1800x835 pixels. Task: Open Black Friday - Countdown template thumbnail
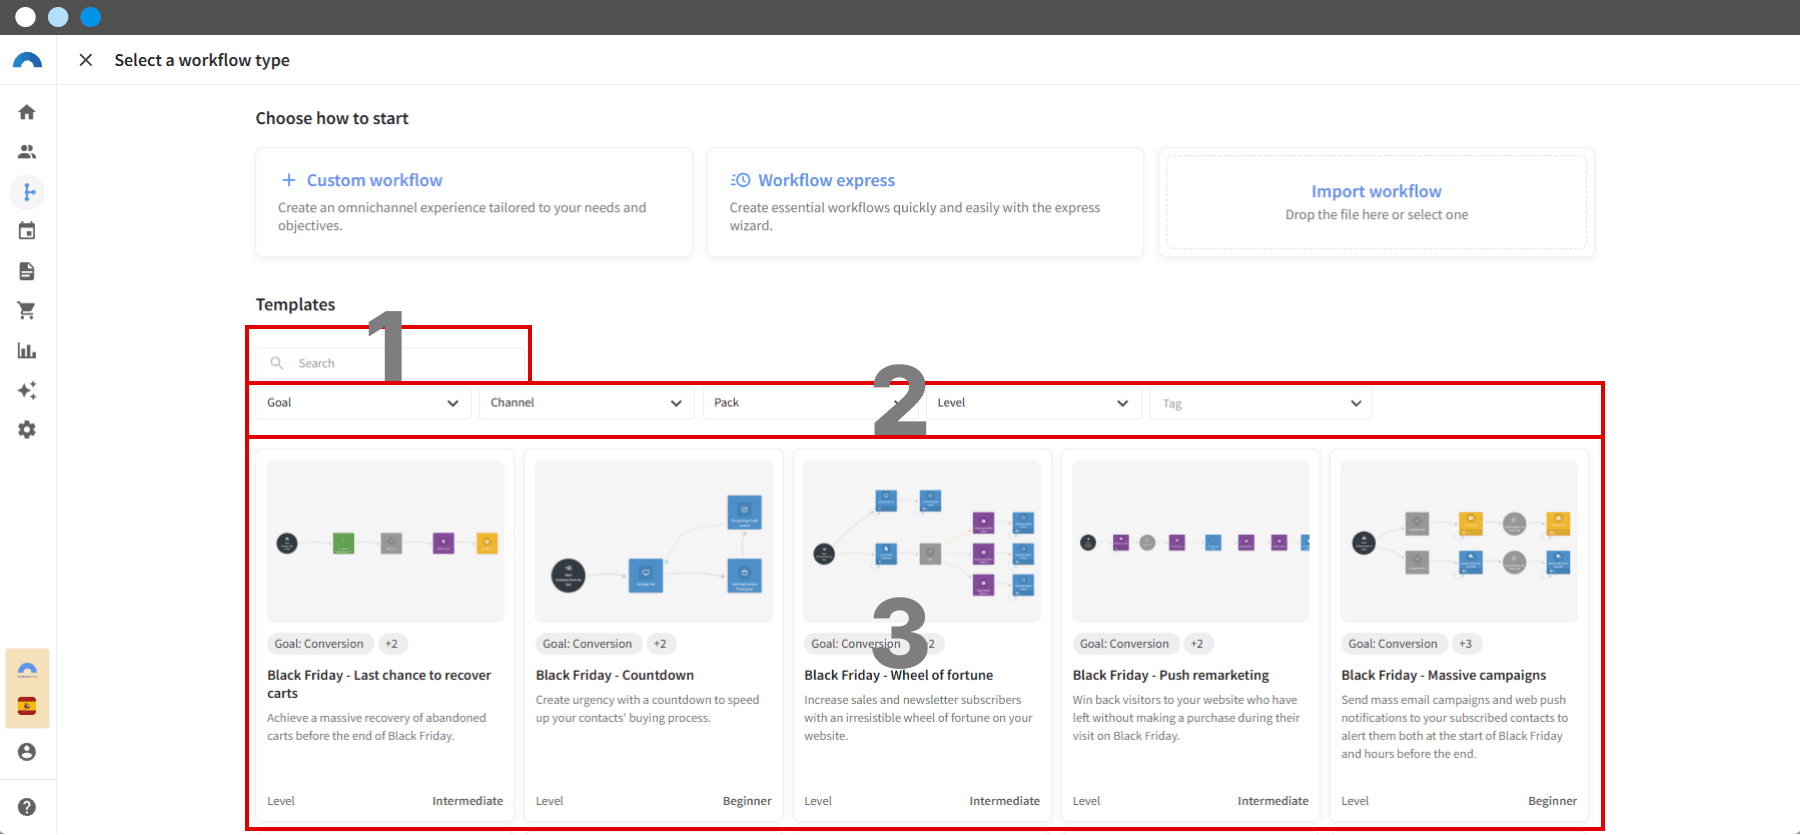[x=654, y=542]
